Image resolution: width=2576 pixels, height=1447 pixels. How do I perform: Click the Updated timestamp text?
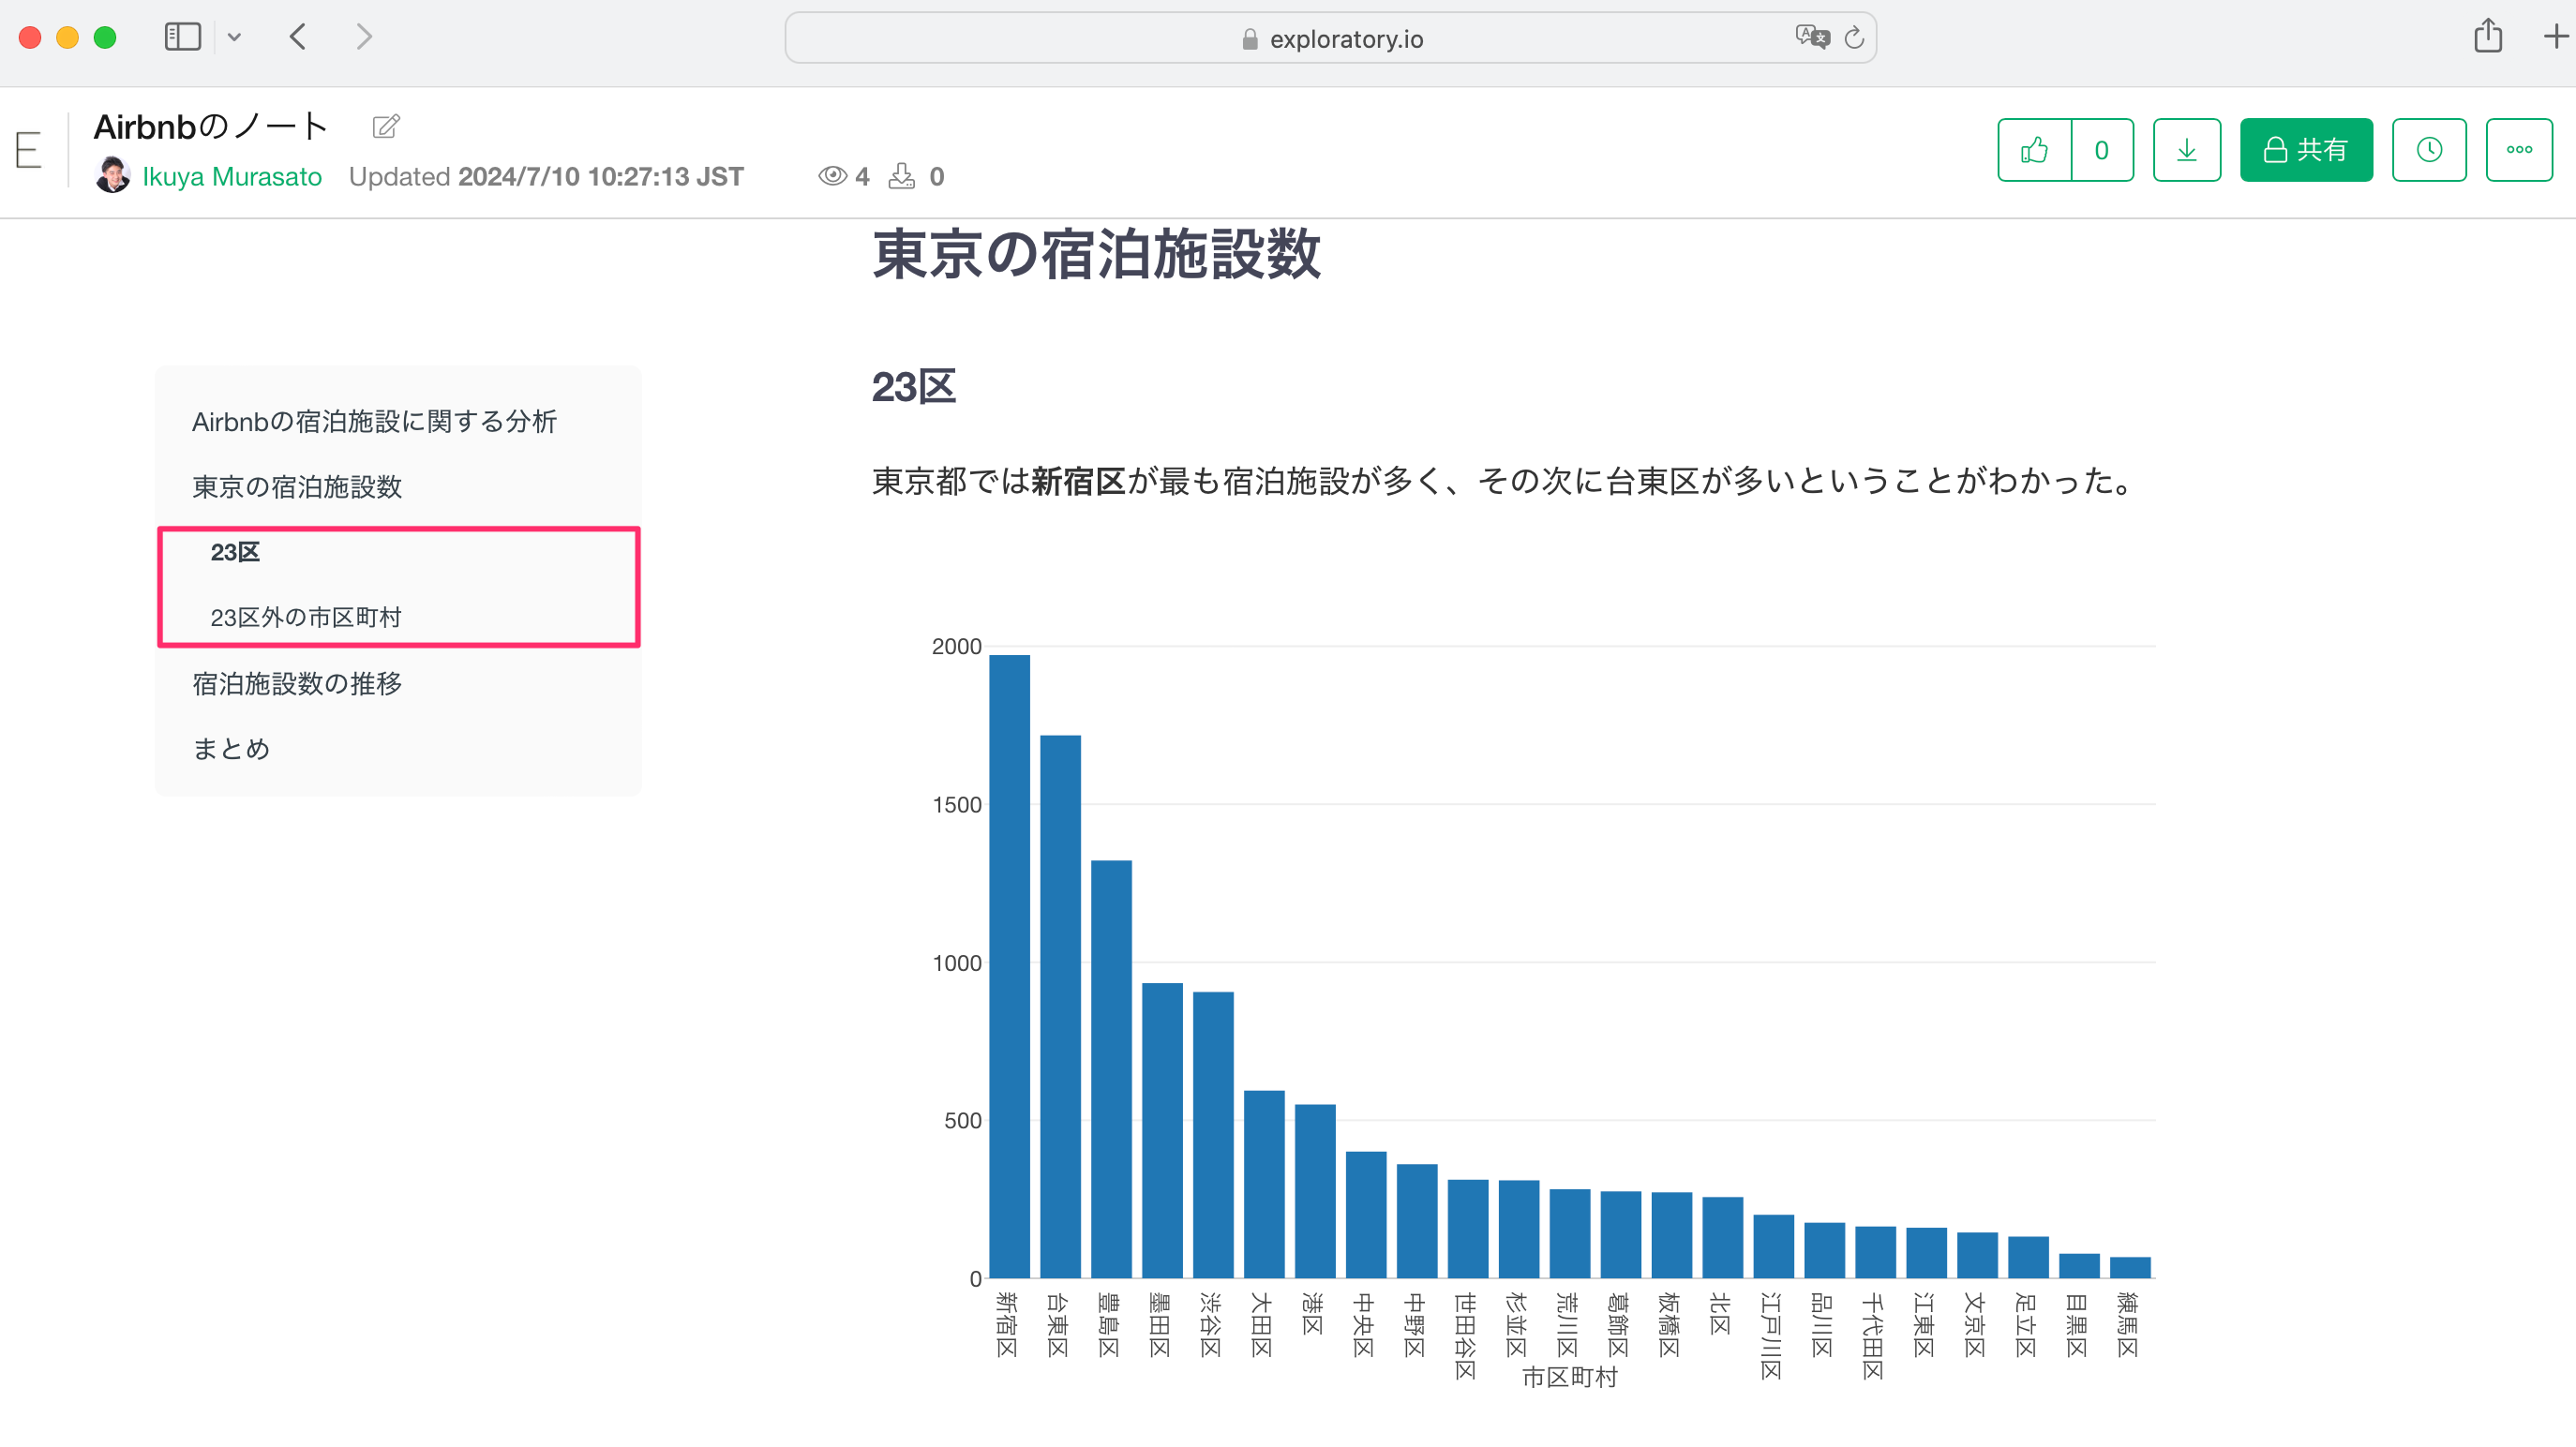pos(546,176)
